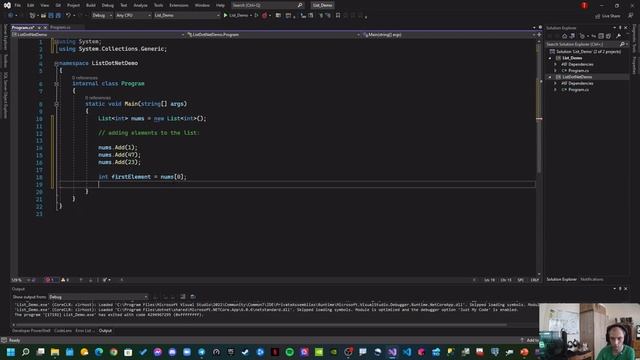Close the Program.cs* editor tab with its X
The image size is (640, 360).
tap(45, 27)
